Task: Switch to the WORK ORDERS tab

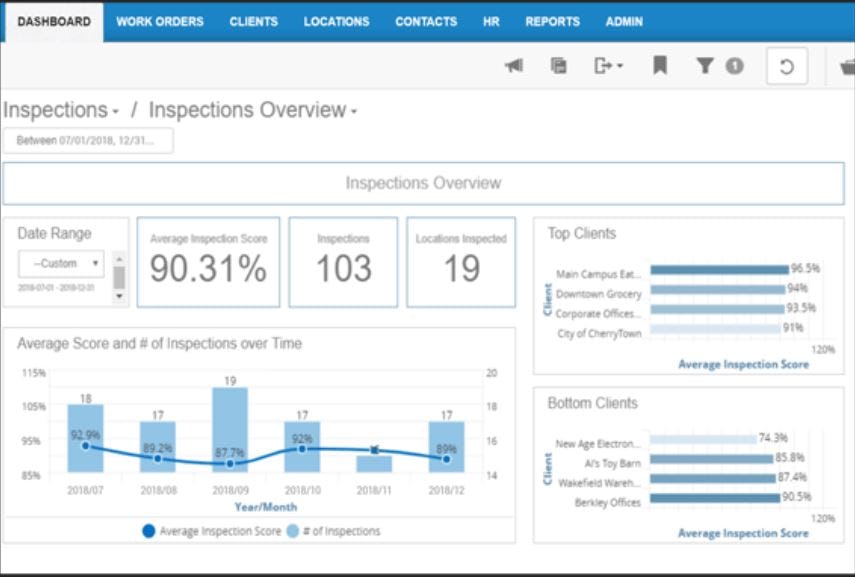Action: [x=158, y=20]
